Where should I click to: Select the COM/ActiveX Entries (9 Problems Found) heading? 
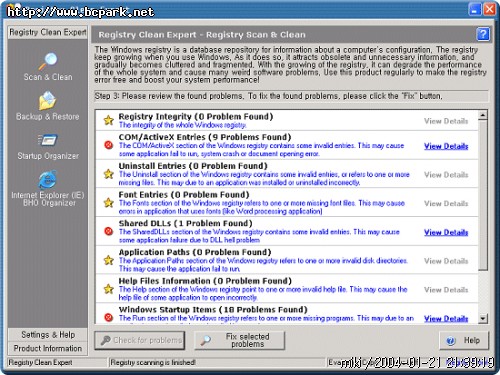205,137
